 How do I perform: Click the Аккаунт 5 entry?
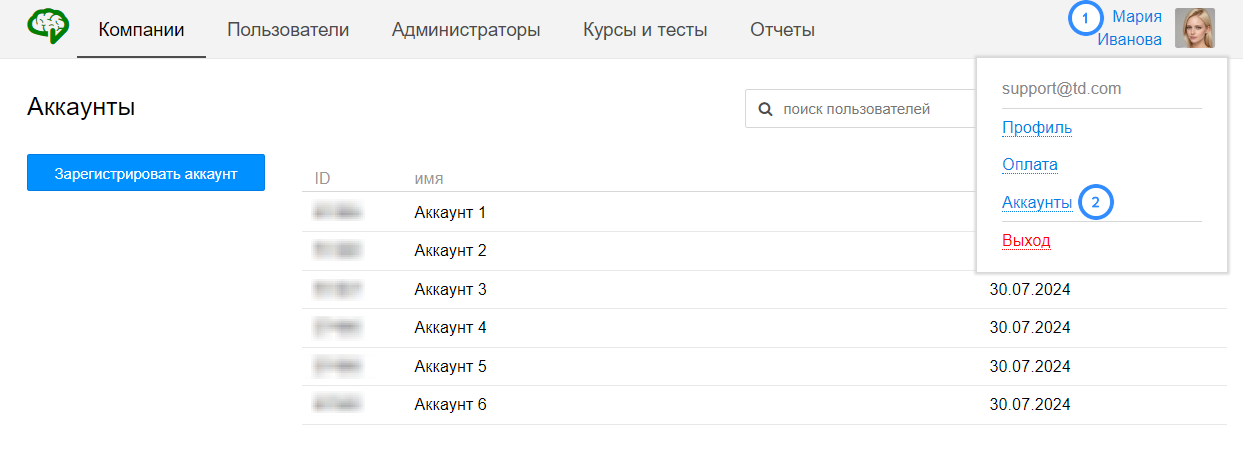[450, 367]
